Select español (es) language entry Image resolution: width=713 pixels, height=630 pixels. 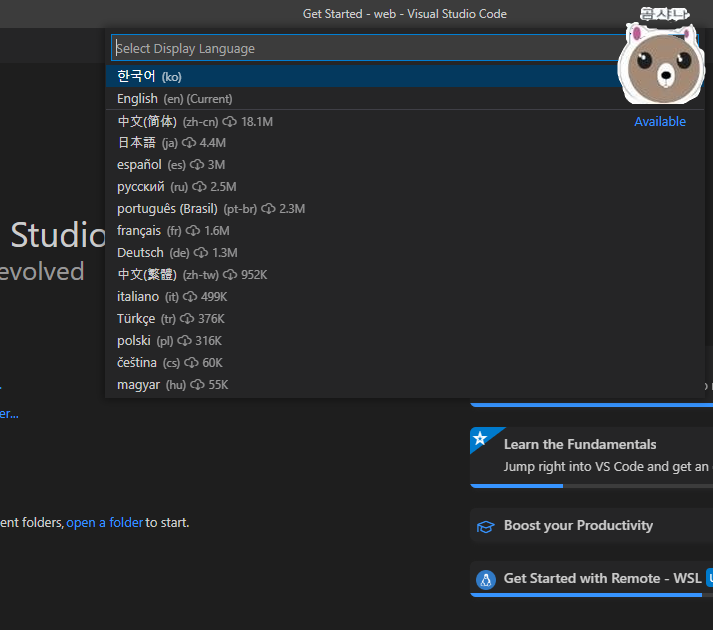point(405,165)
